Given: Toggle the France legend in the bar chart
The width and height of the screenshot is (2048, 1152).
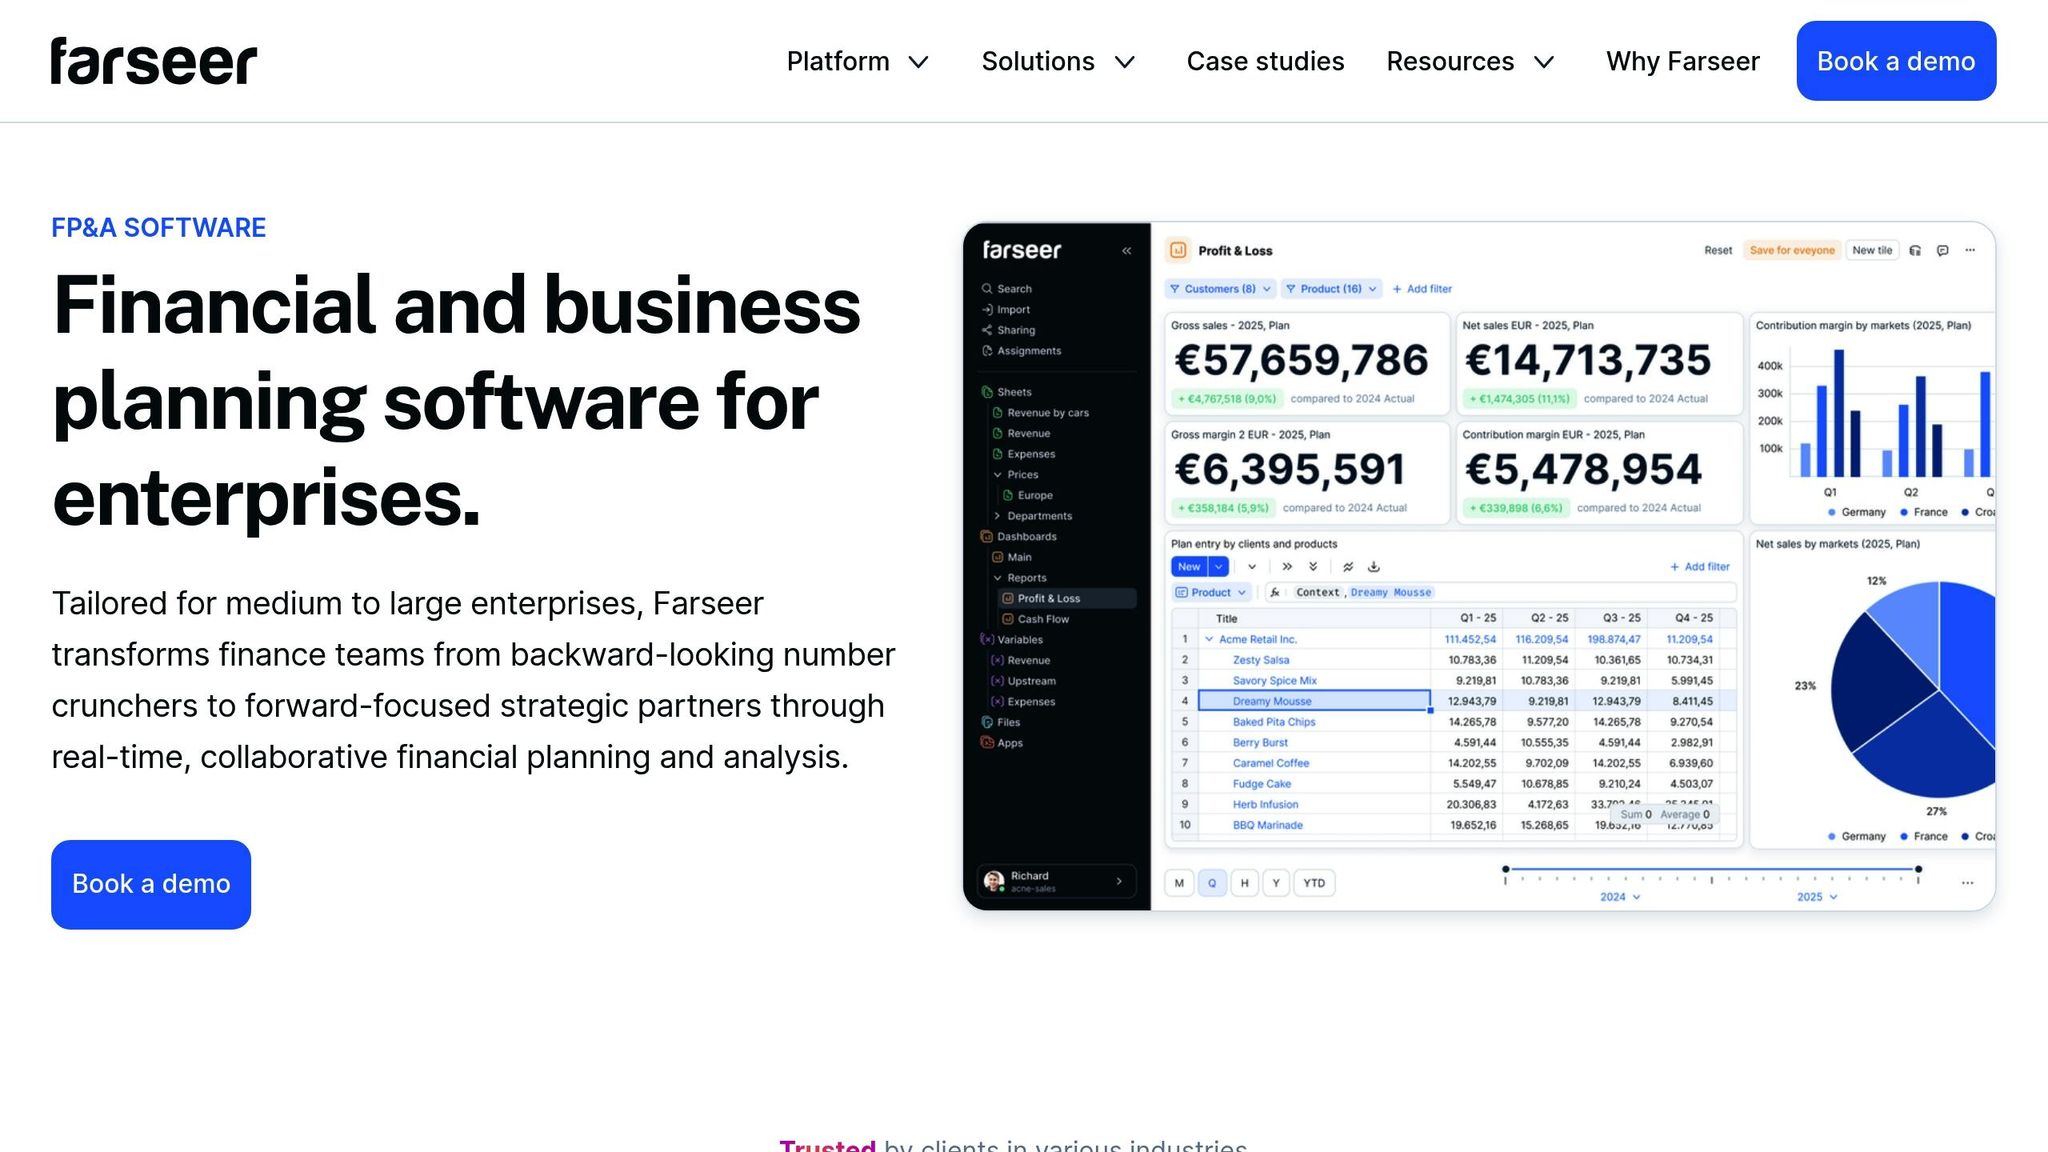Looking at the screenshot, I should coord(1924,512).
